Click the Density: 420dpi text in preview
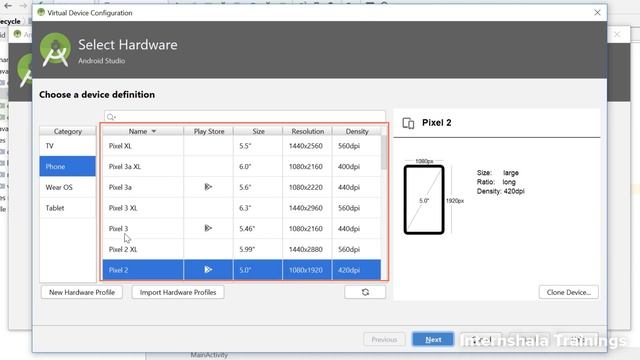The image size is (640, 360). point(500,191)
